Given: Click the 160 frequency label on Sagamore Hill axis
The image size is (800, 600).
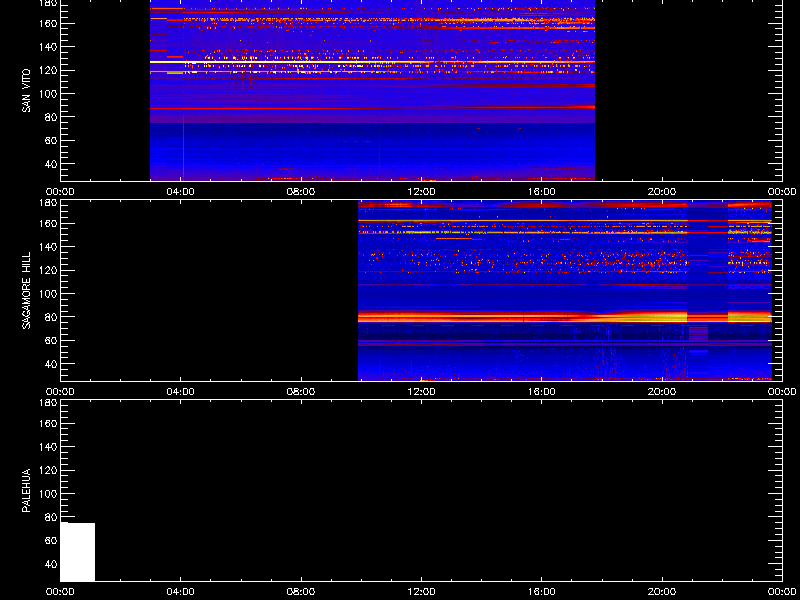Looking at the screenshot, I should (47, 223).
